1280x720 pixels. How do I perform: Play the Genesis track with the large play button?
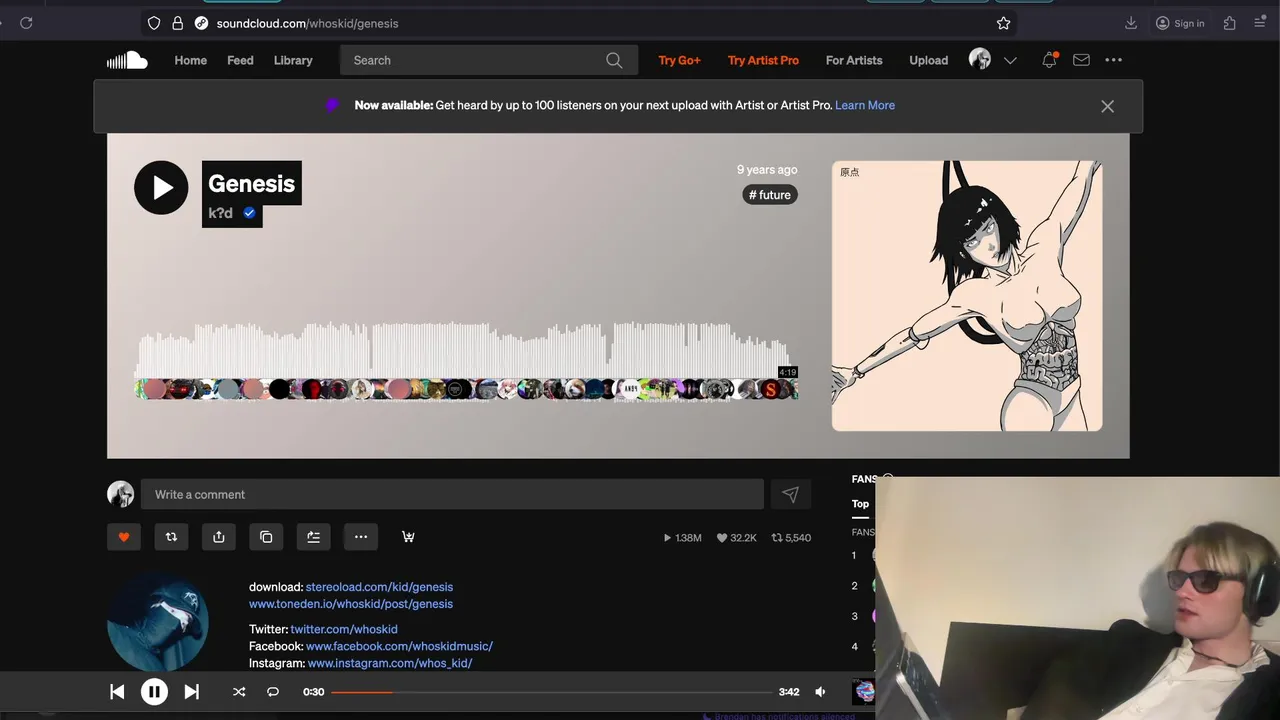161,187
